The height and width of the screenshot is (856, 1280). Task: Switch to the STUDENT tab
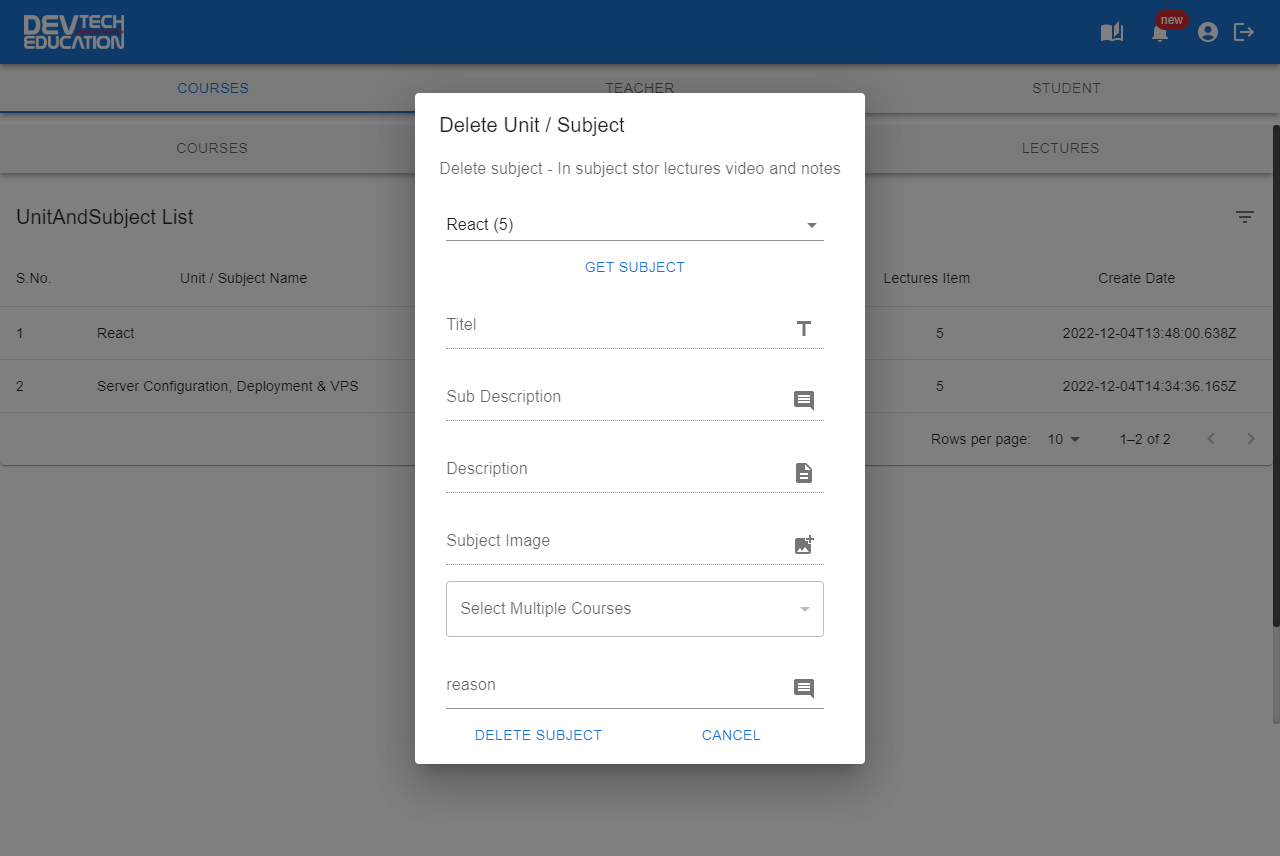point(1066,88)
